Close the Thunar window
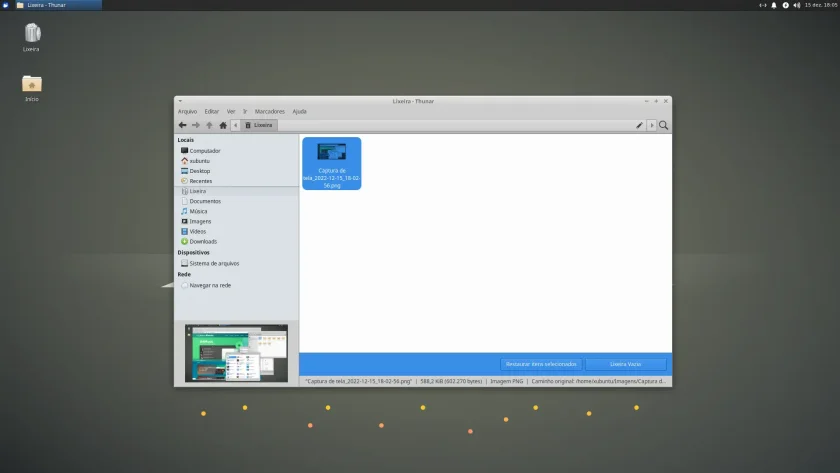This screenshot has width=840, height=473. [x=666, y=101]
